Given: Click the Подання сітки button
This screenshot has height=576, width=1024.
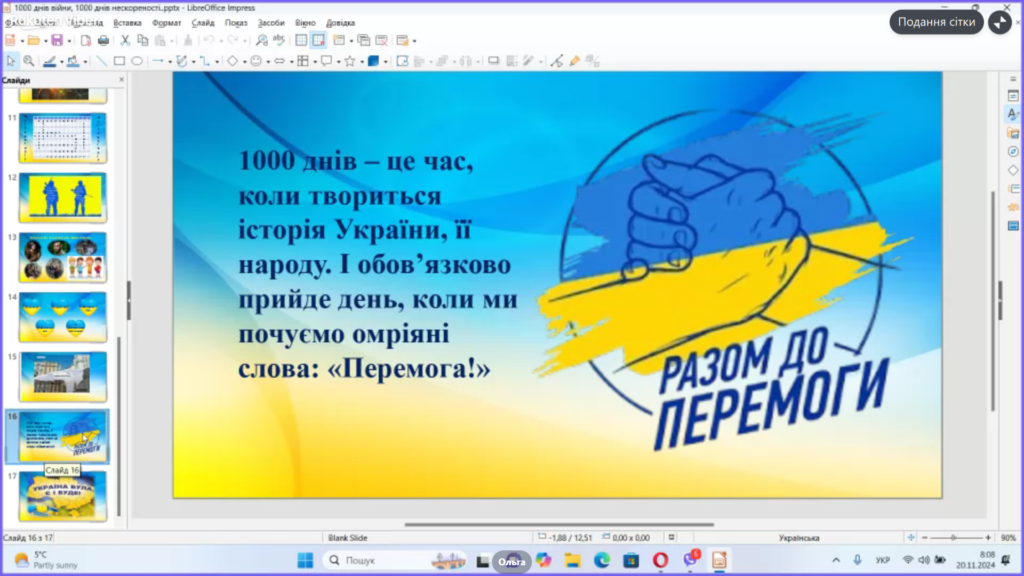Looking at the screenshot, I should (x=937, y=22).
